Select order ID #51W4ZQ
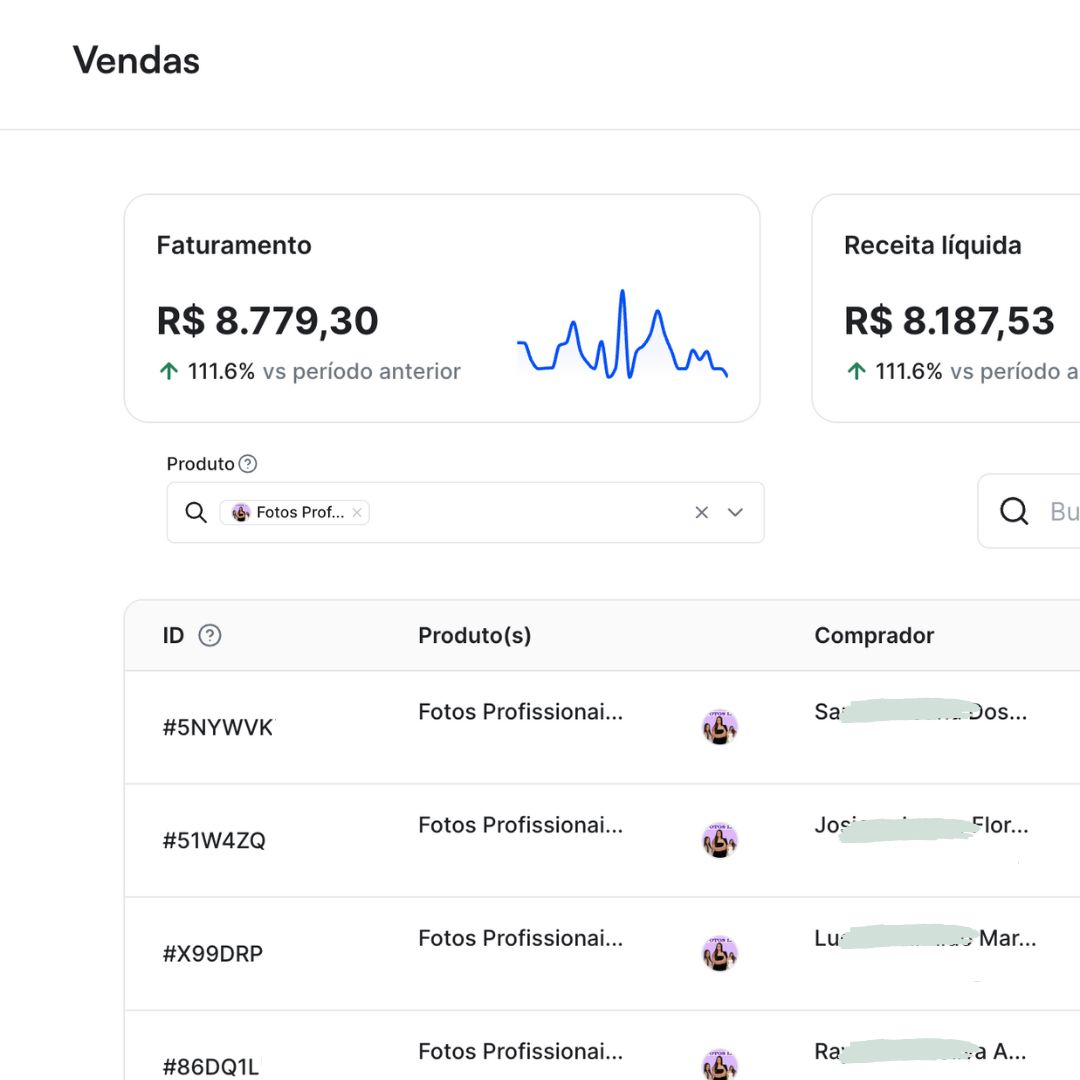 [214, 840]
